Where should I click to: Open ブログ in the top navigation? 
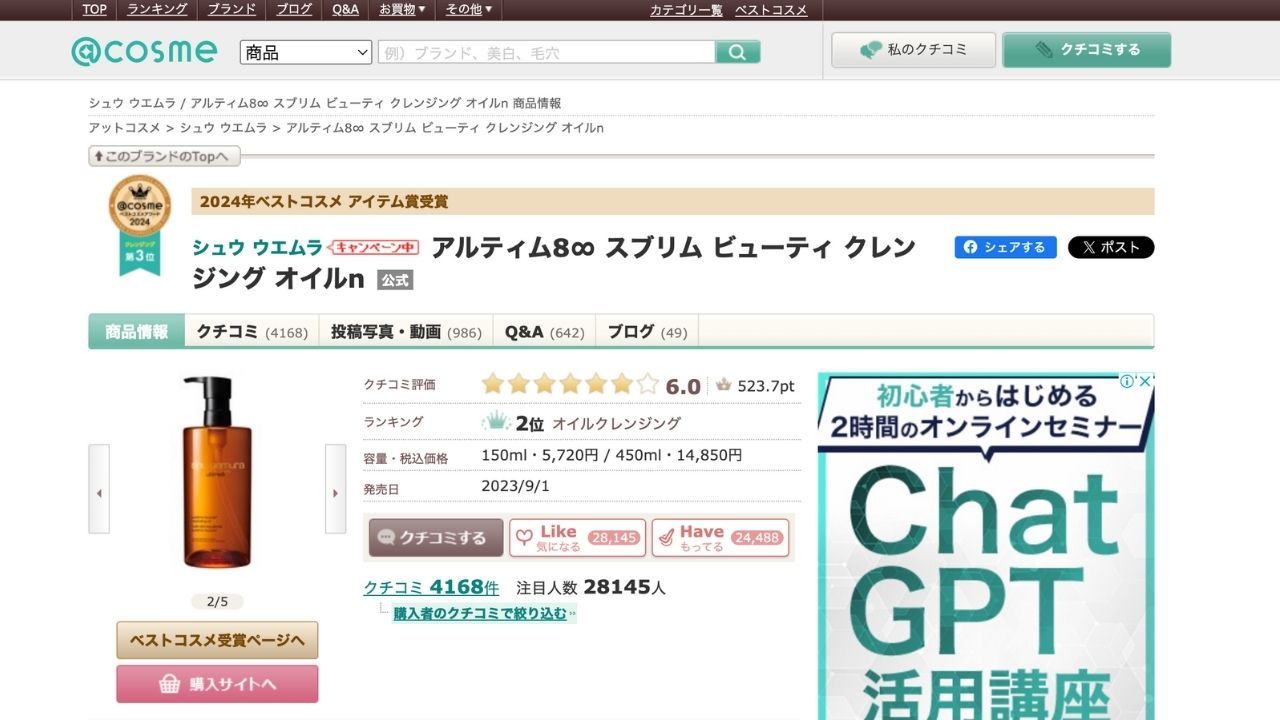click(294, 9)
